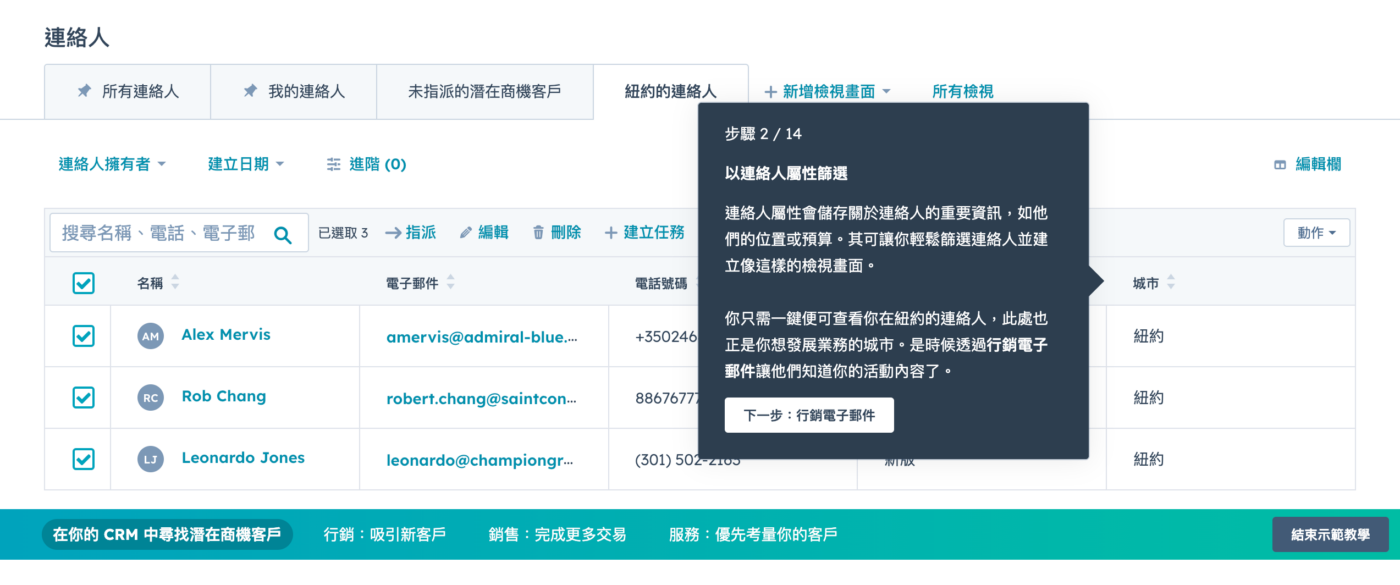Click into the 搜尋名稱 search field
1400x585 pixels.
pyautogui.click(x=158, y=233)
